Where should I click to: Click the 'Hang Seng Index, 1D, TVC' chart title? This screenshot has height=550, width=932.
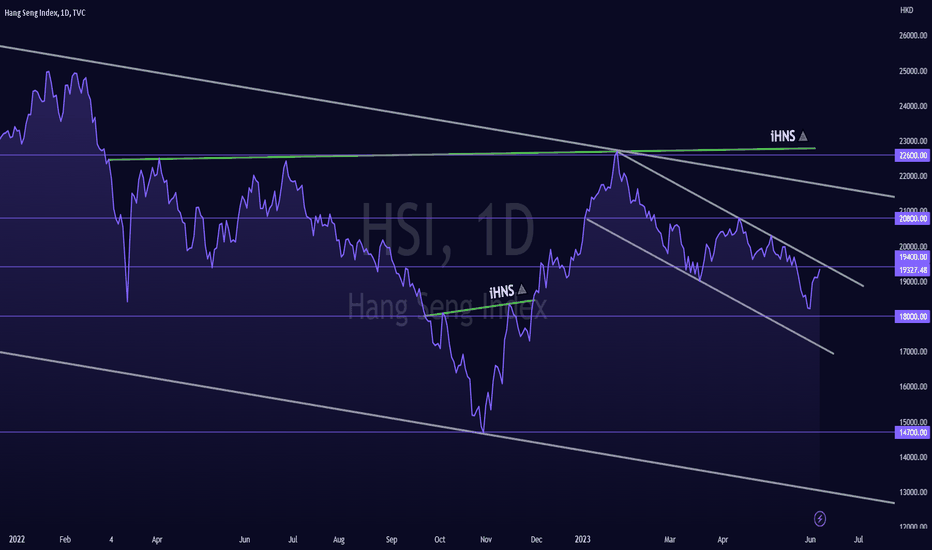(x=45, y=12)
